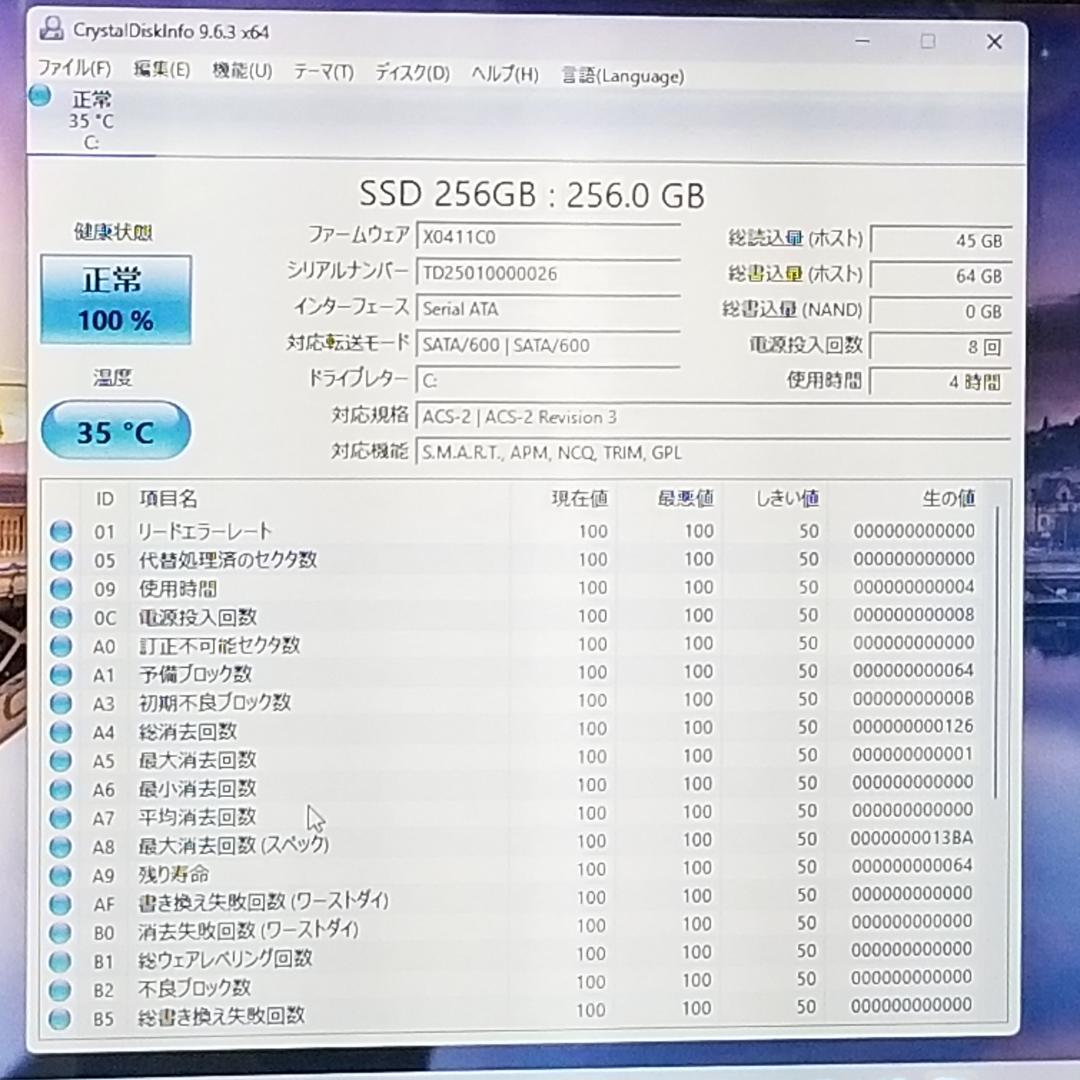Select the 平均消去回数 row
Screen dimensions: 1080x1080
[513, 816]
